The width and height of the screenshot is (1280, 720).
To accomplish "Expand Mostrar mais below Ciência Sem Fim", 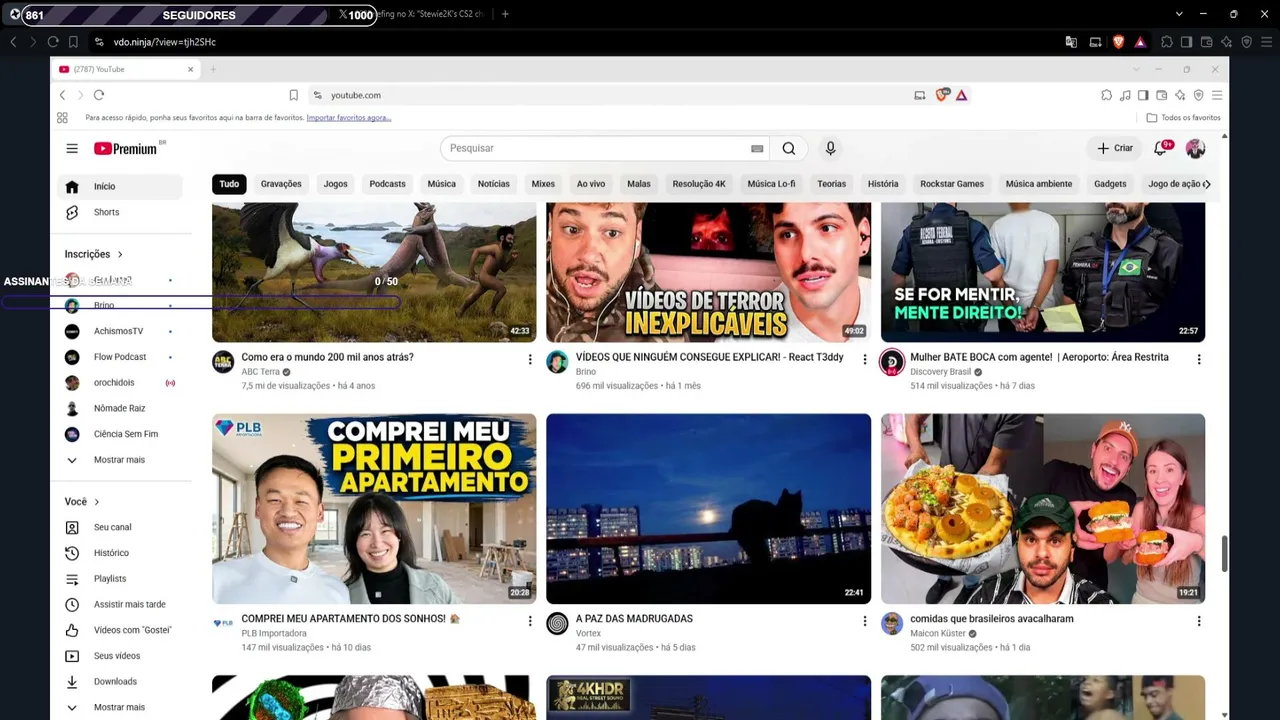I will tap(120, 460).
